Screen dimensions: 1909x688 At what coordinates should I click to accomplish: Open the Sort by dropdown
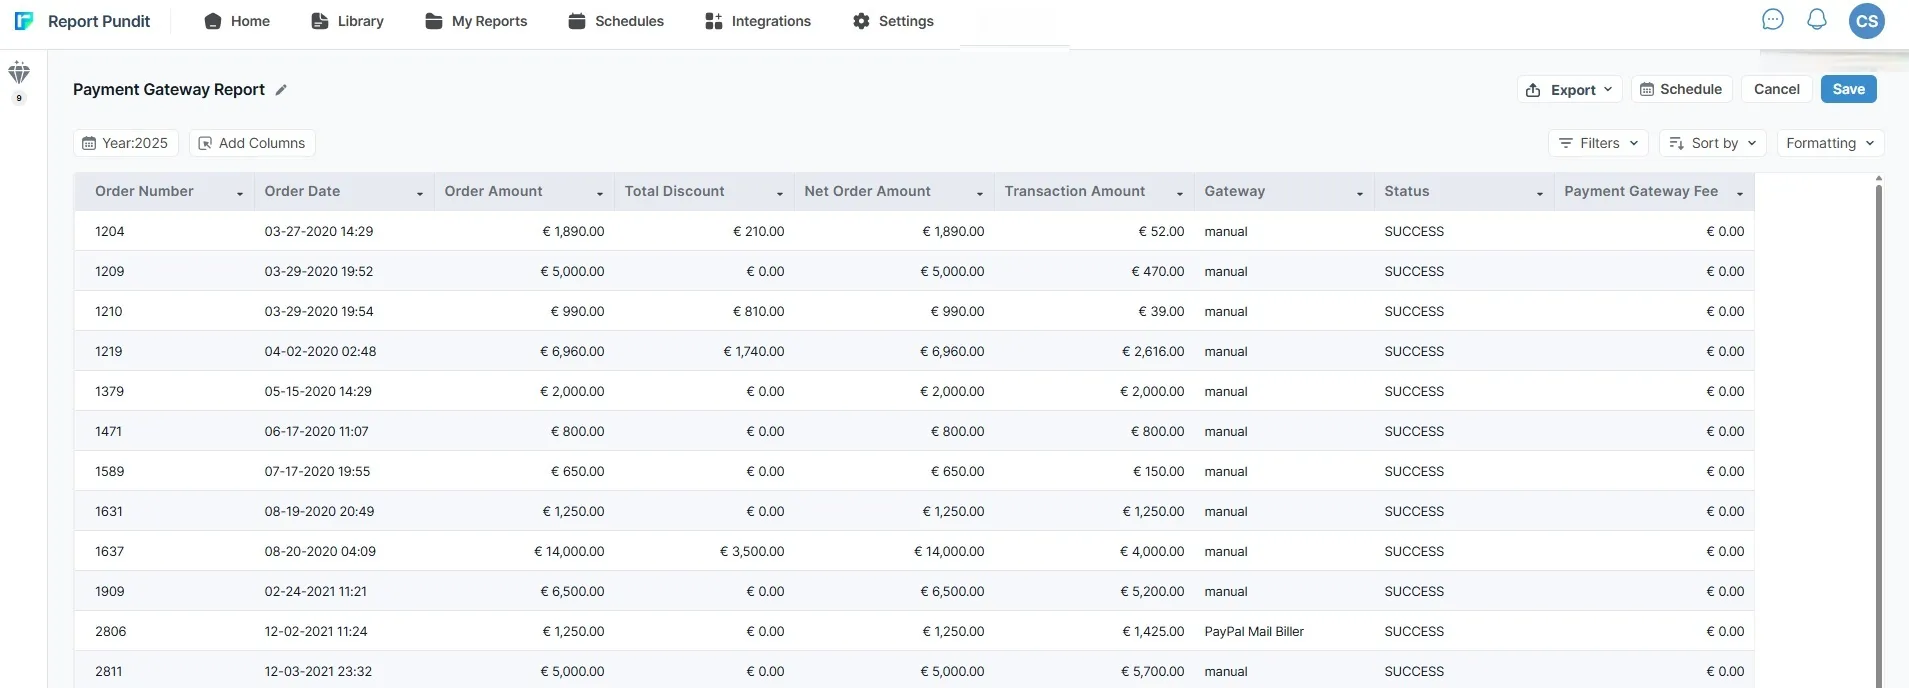click(x=1713, y=143)
